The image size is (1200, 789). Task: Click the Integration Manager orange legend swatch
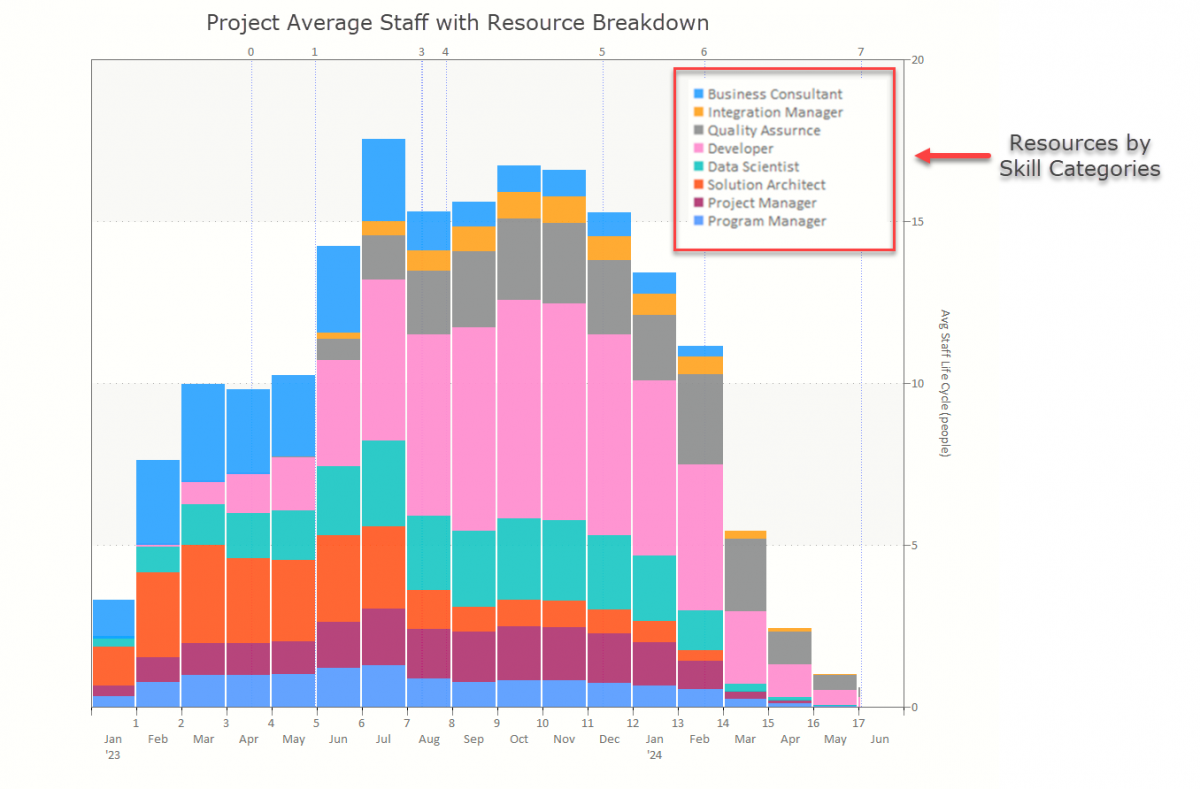click(x=699, y=112)
